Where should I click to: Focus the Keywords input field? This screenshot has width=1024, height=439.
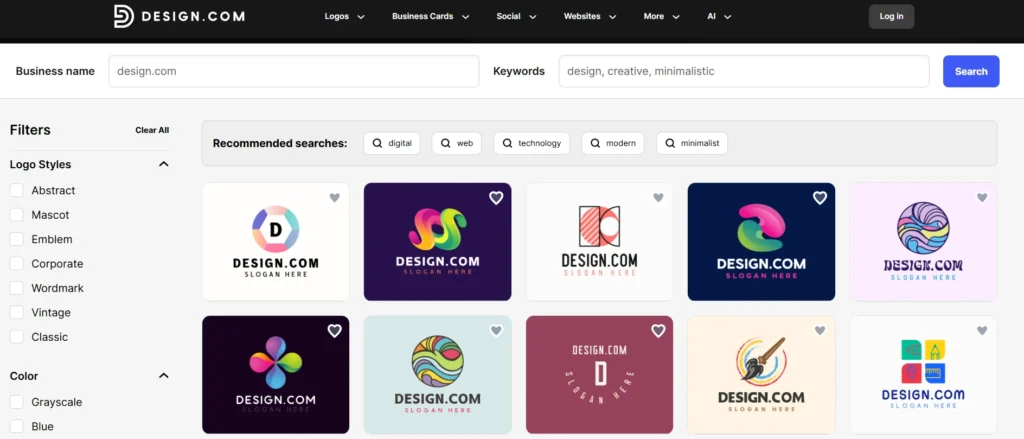coord(744,71)
